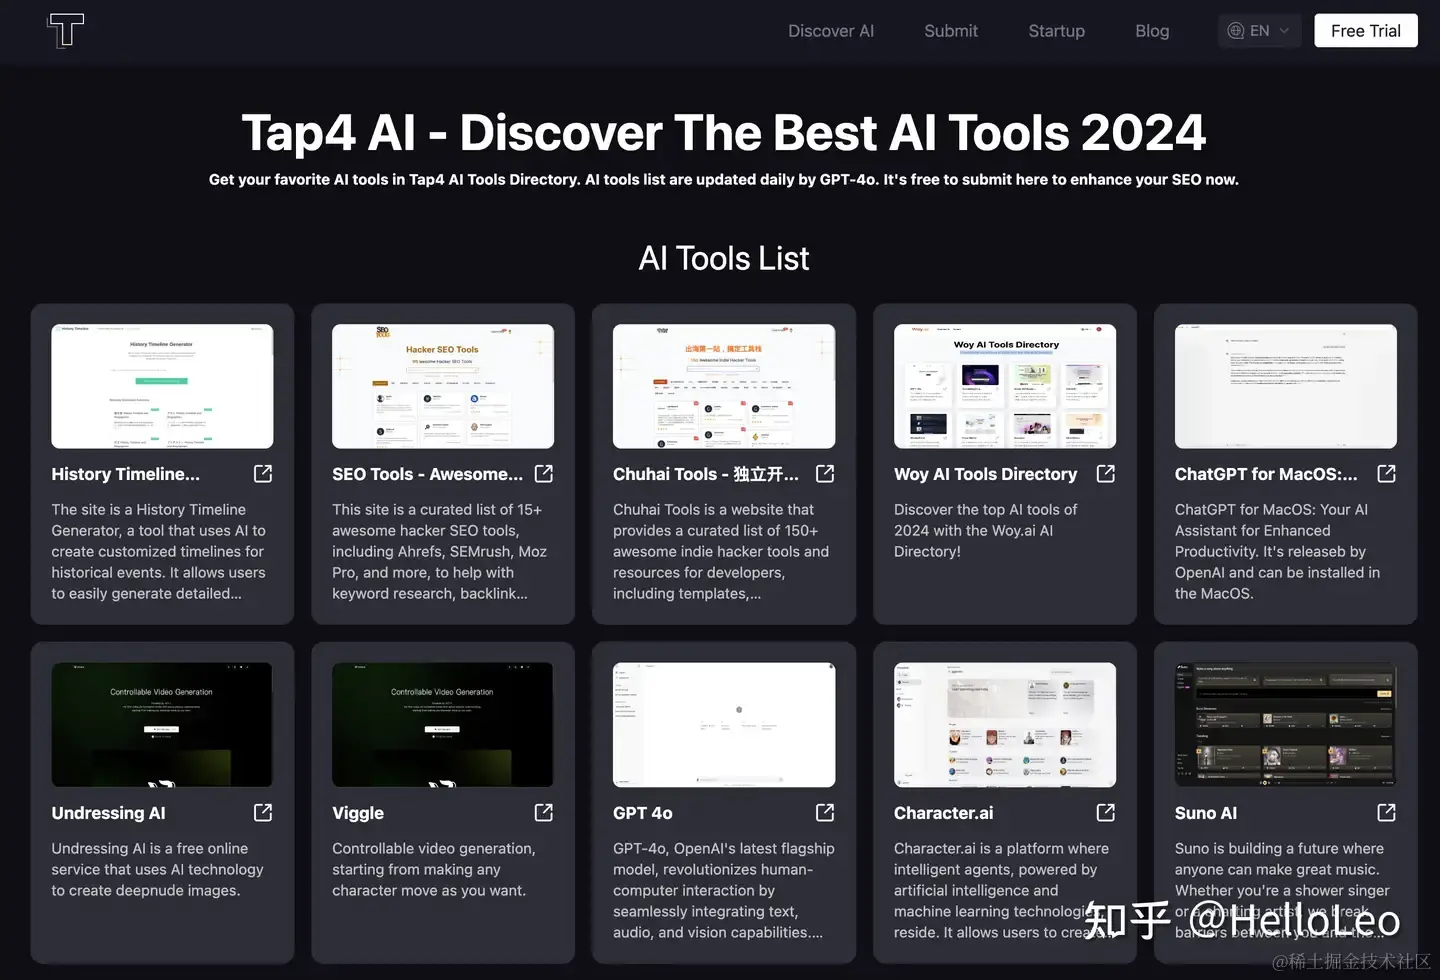
Task: Click the Undressing AI title
Action: [x=109, y=813]
